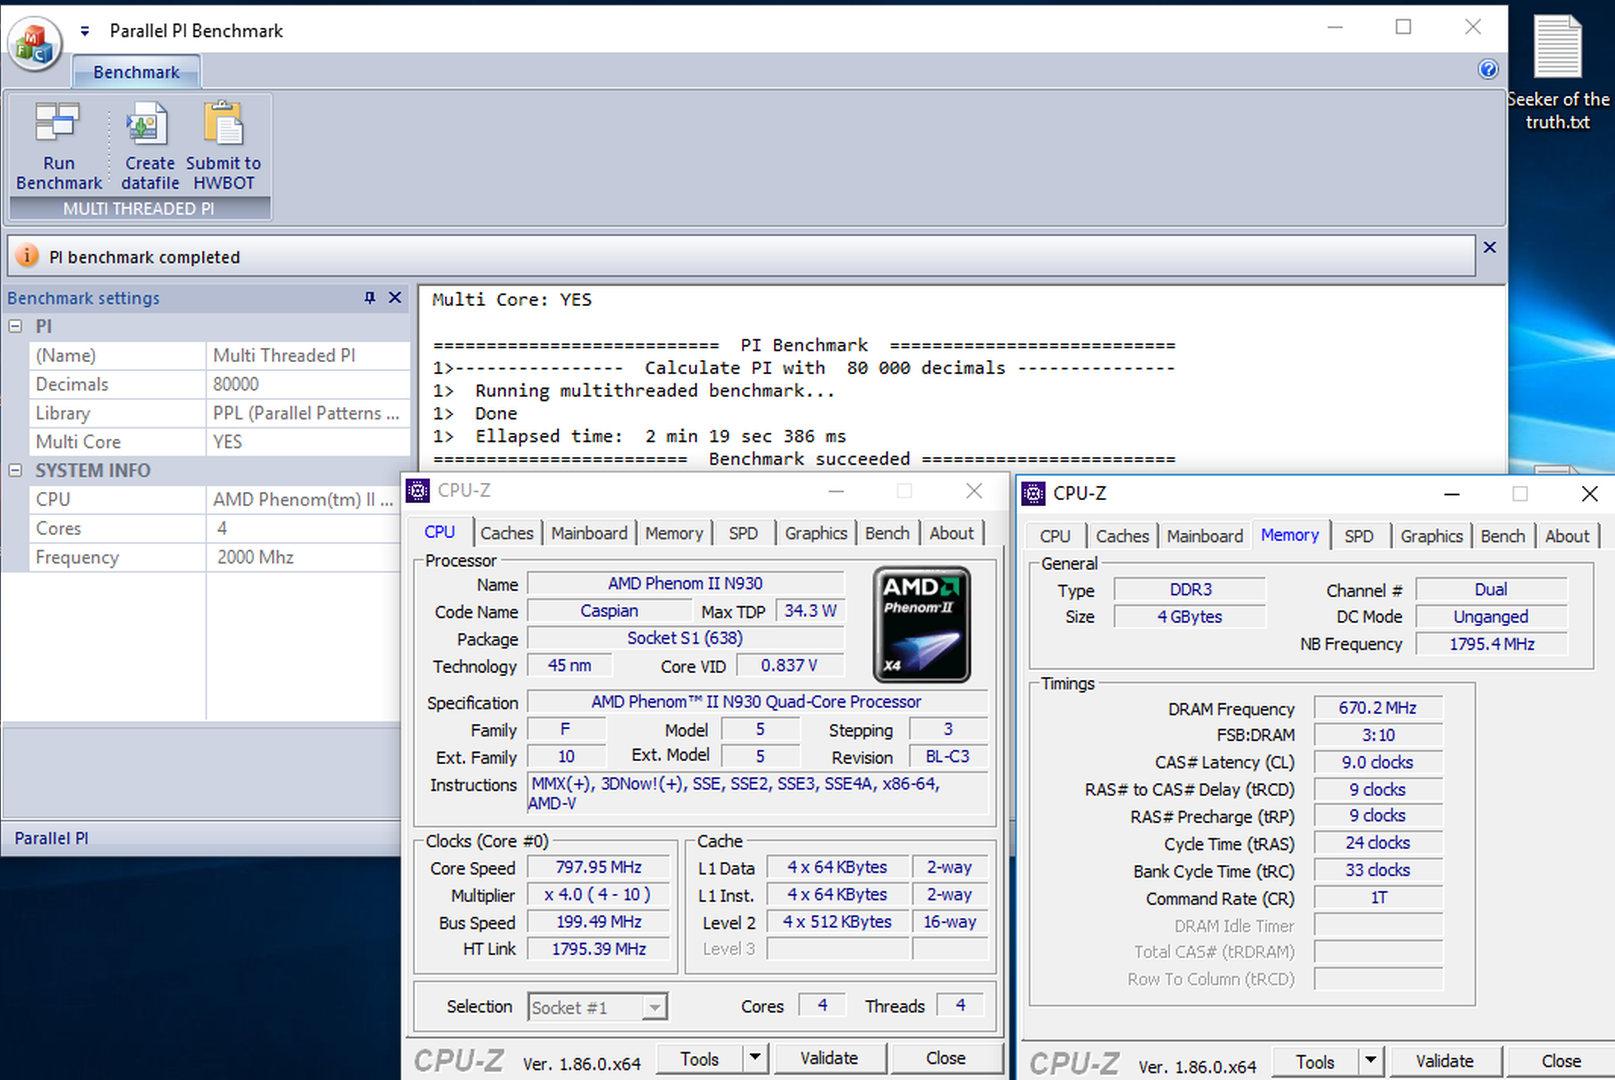Open About tab in right CPU-Z window
The height and width of the screenshot is (1080, 1615).
coord(1567,536)
